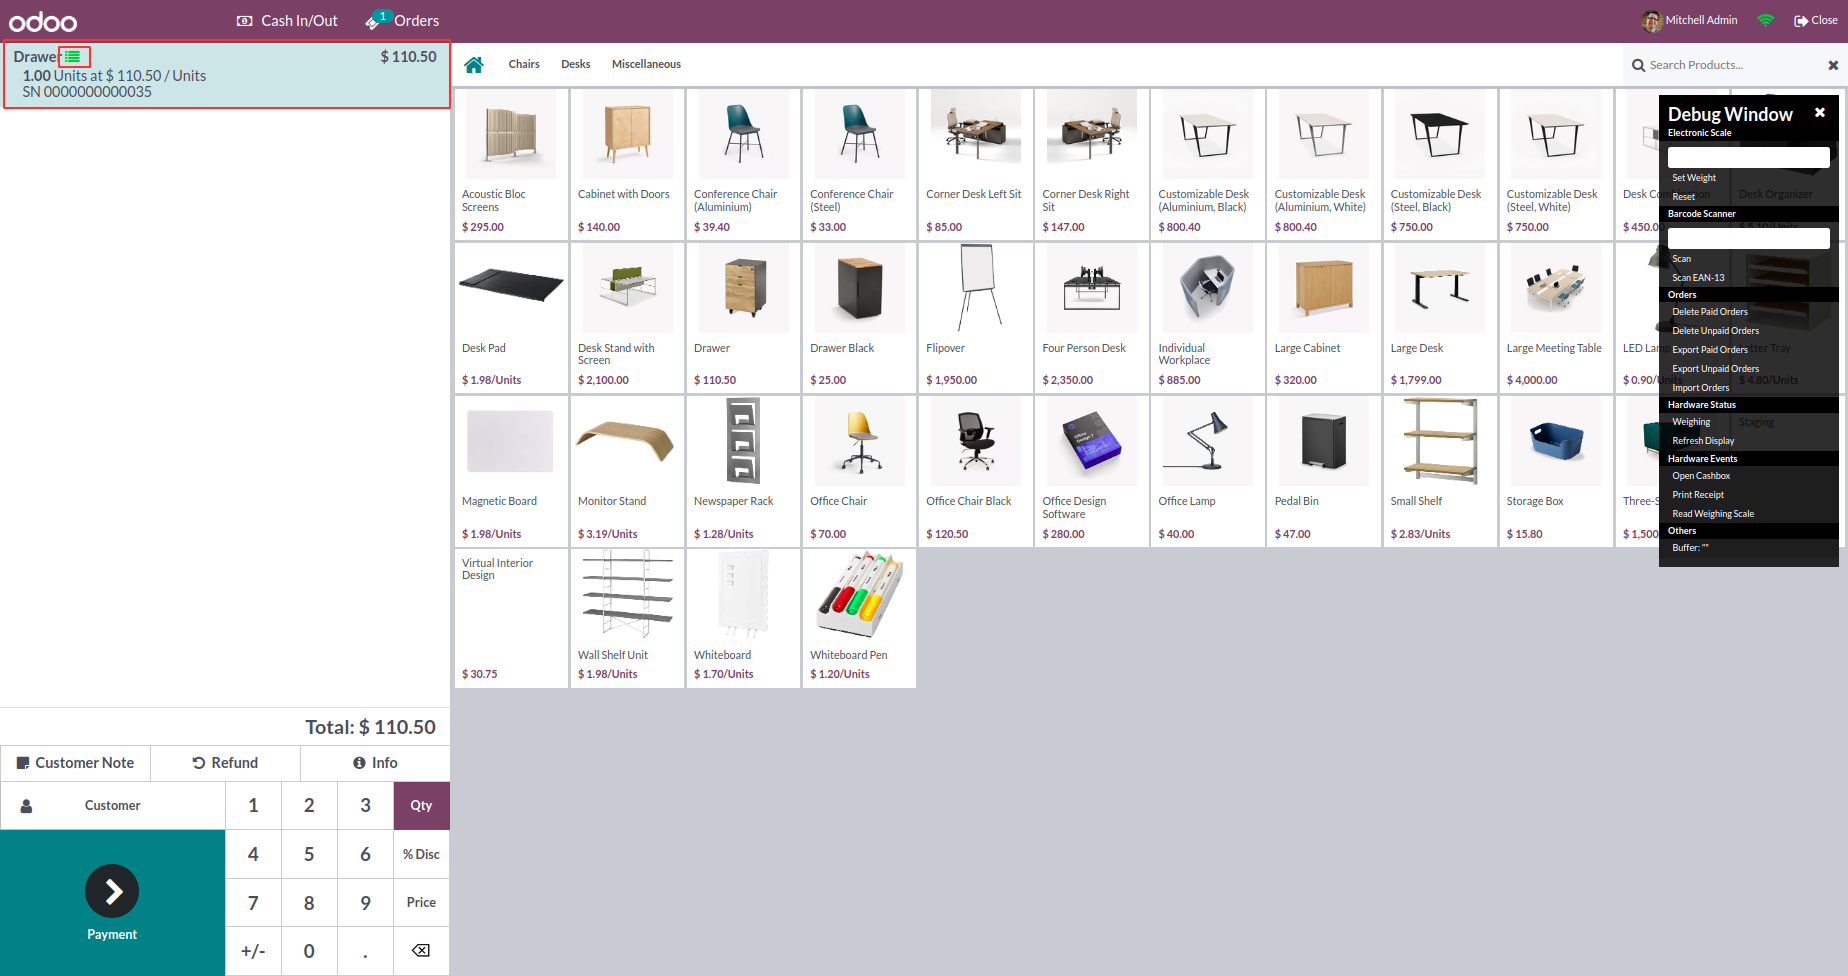This screenshot has width=1848, height=976.
Task: Filter products by Miscellaneous category
Action: 646,64
